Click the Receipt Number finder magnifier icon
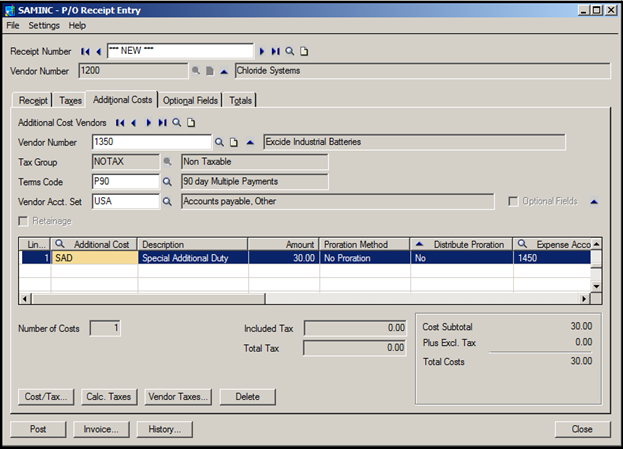The width and height of the screenshot is (623, 449). coord(290,50)
